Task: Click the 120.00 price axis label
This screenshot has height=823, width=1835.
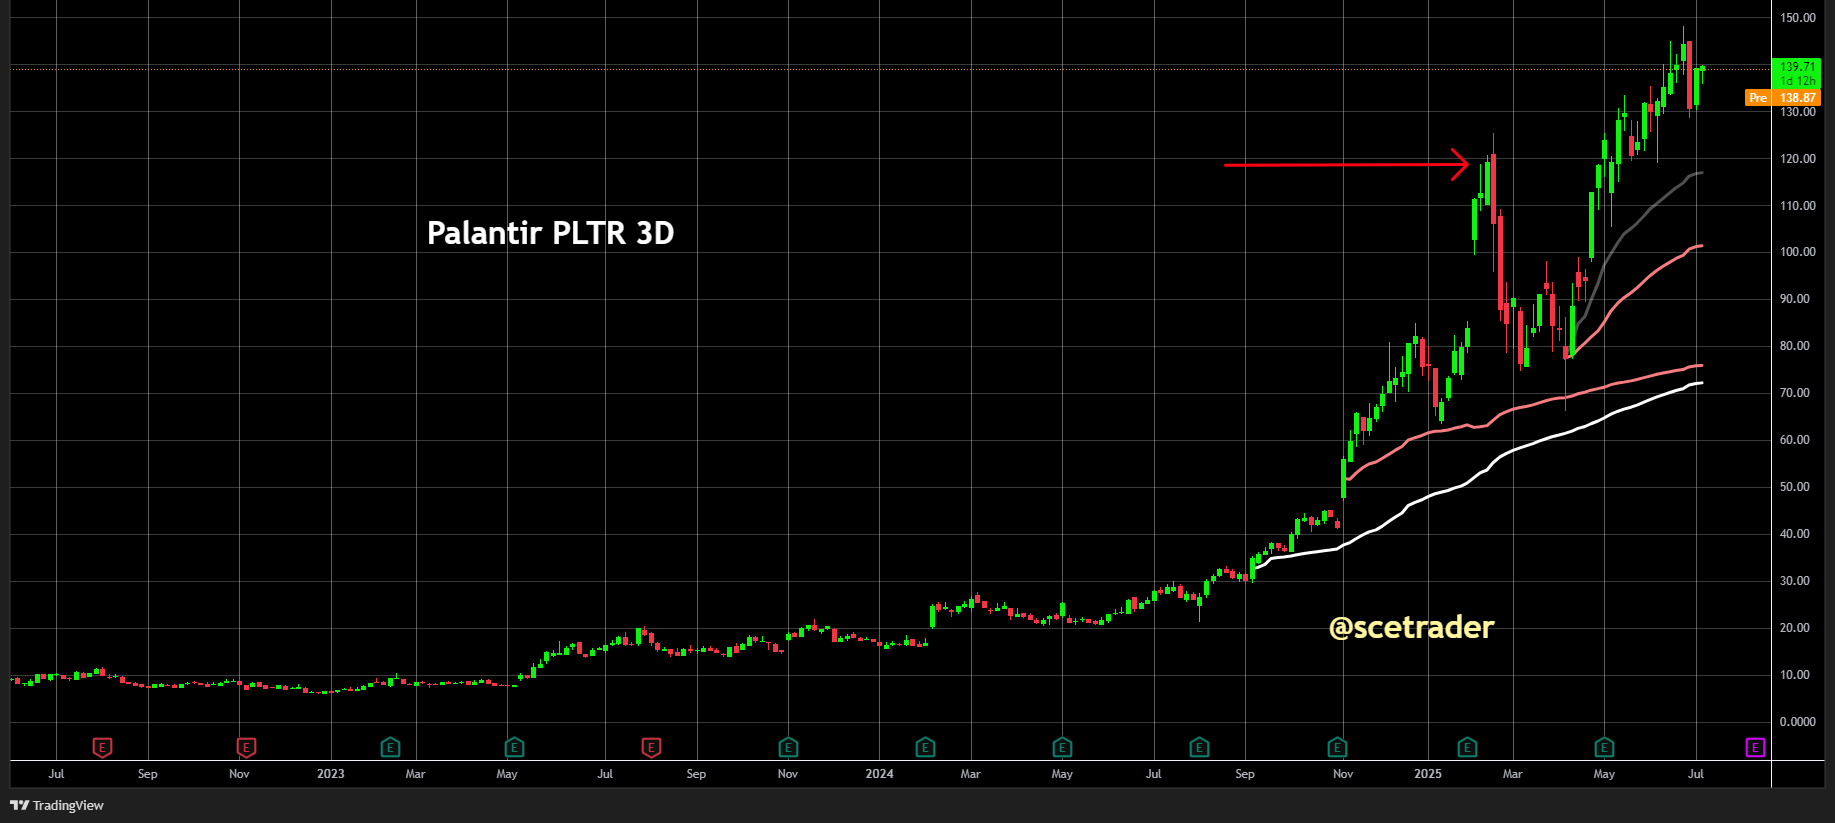Action: (x=1798, y=159)
